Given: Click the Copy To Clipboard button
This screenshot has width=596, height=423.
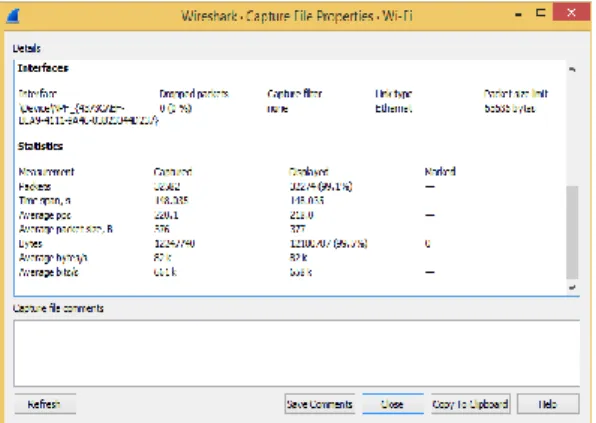Looking at the screenshot, I should (470, 404).
